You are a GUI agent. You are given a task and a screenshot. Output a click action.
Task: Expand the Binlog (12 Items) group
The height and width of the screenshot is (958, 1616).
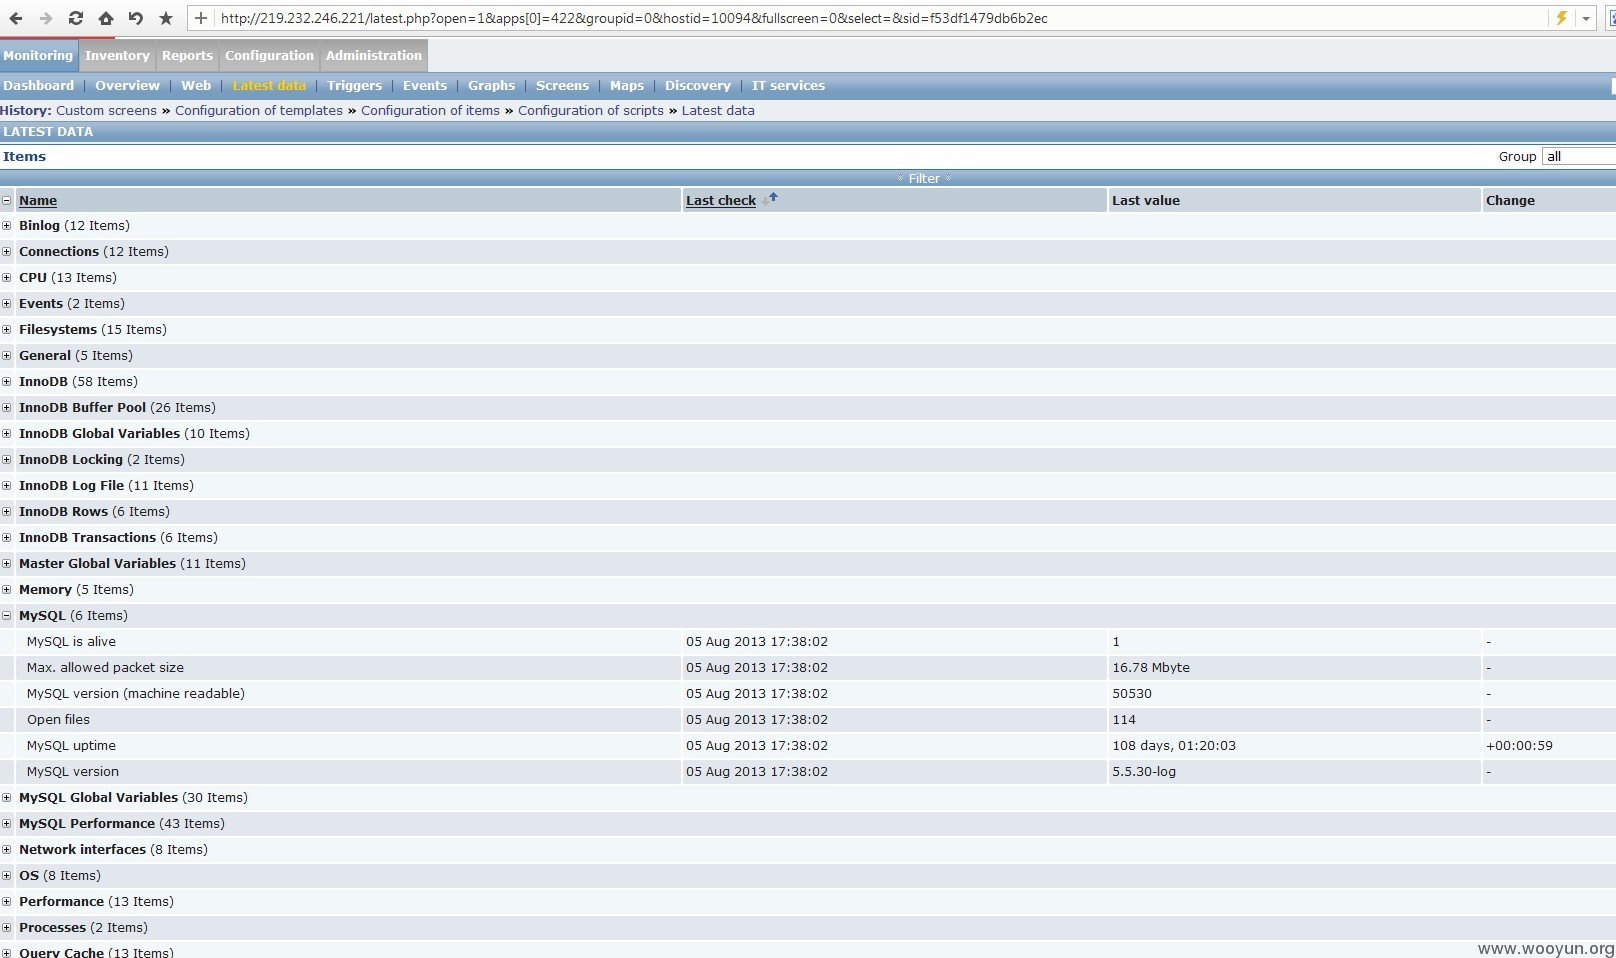click(7, 226)
